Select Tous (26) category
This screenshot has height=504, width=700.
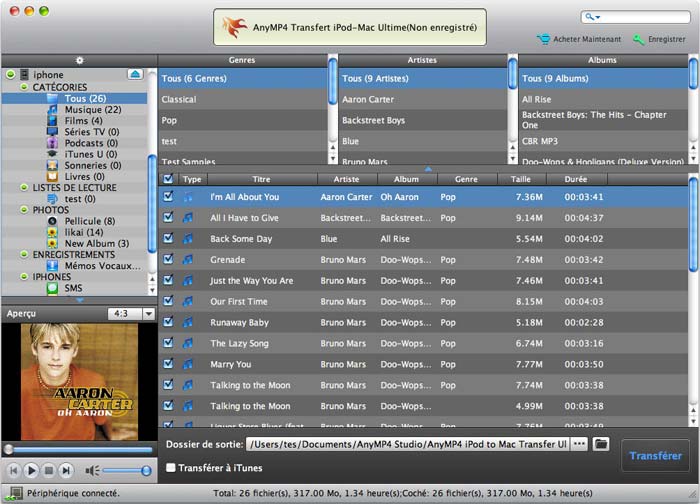(x=85, y=98)
